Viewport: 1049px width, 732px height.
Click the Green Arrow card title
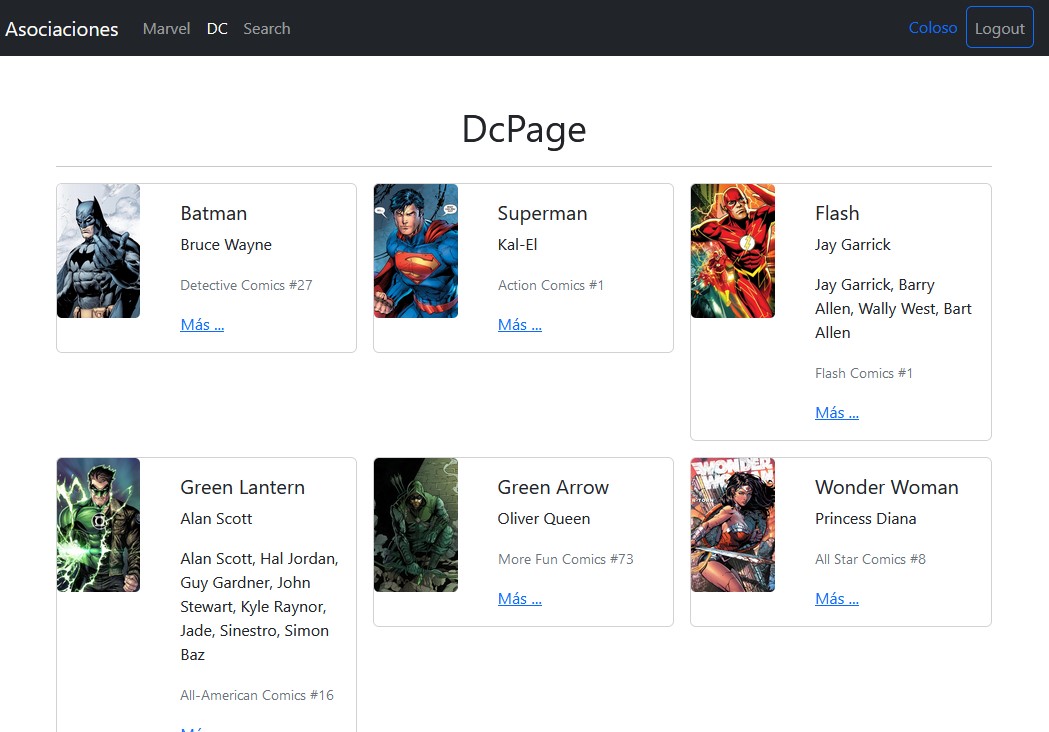[x=553, y=487]
